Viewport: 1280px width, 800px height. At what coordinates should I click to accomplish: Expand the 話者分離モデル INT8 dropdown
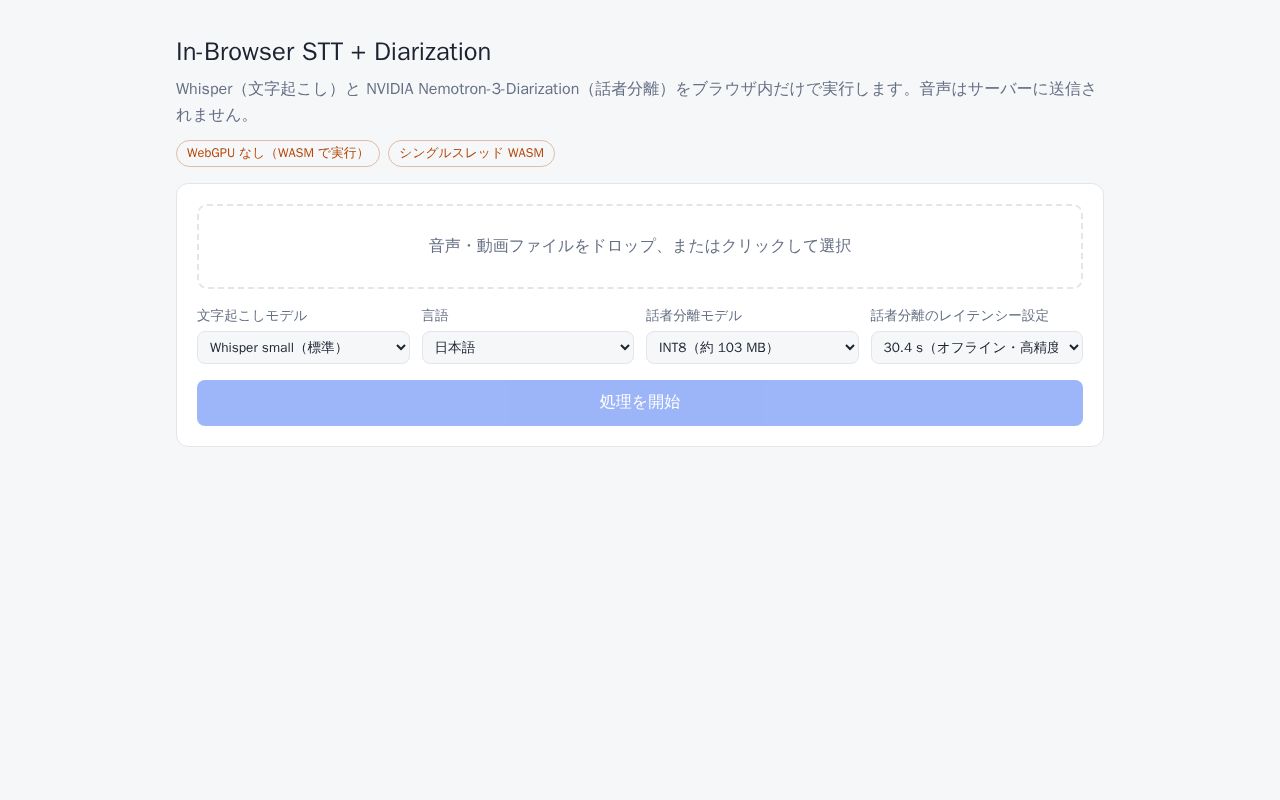click(x=752, y=347)
